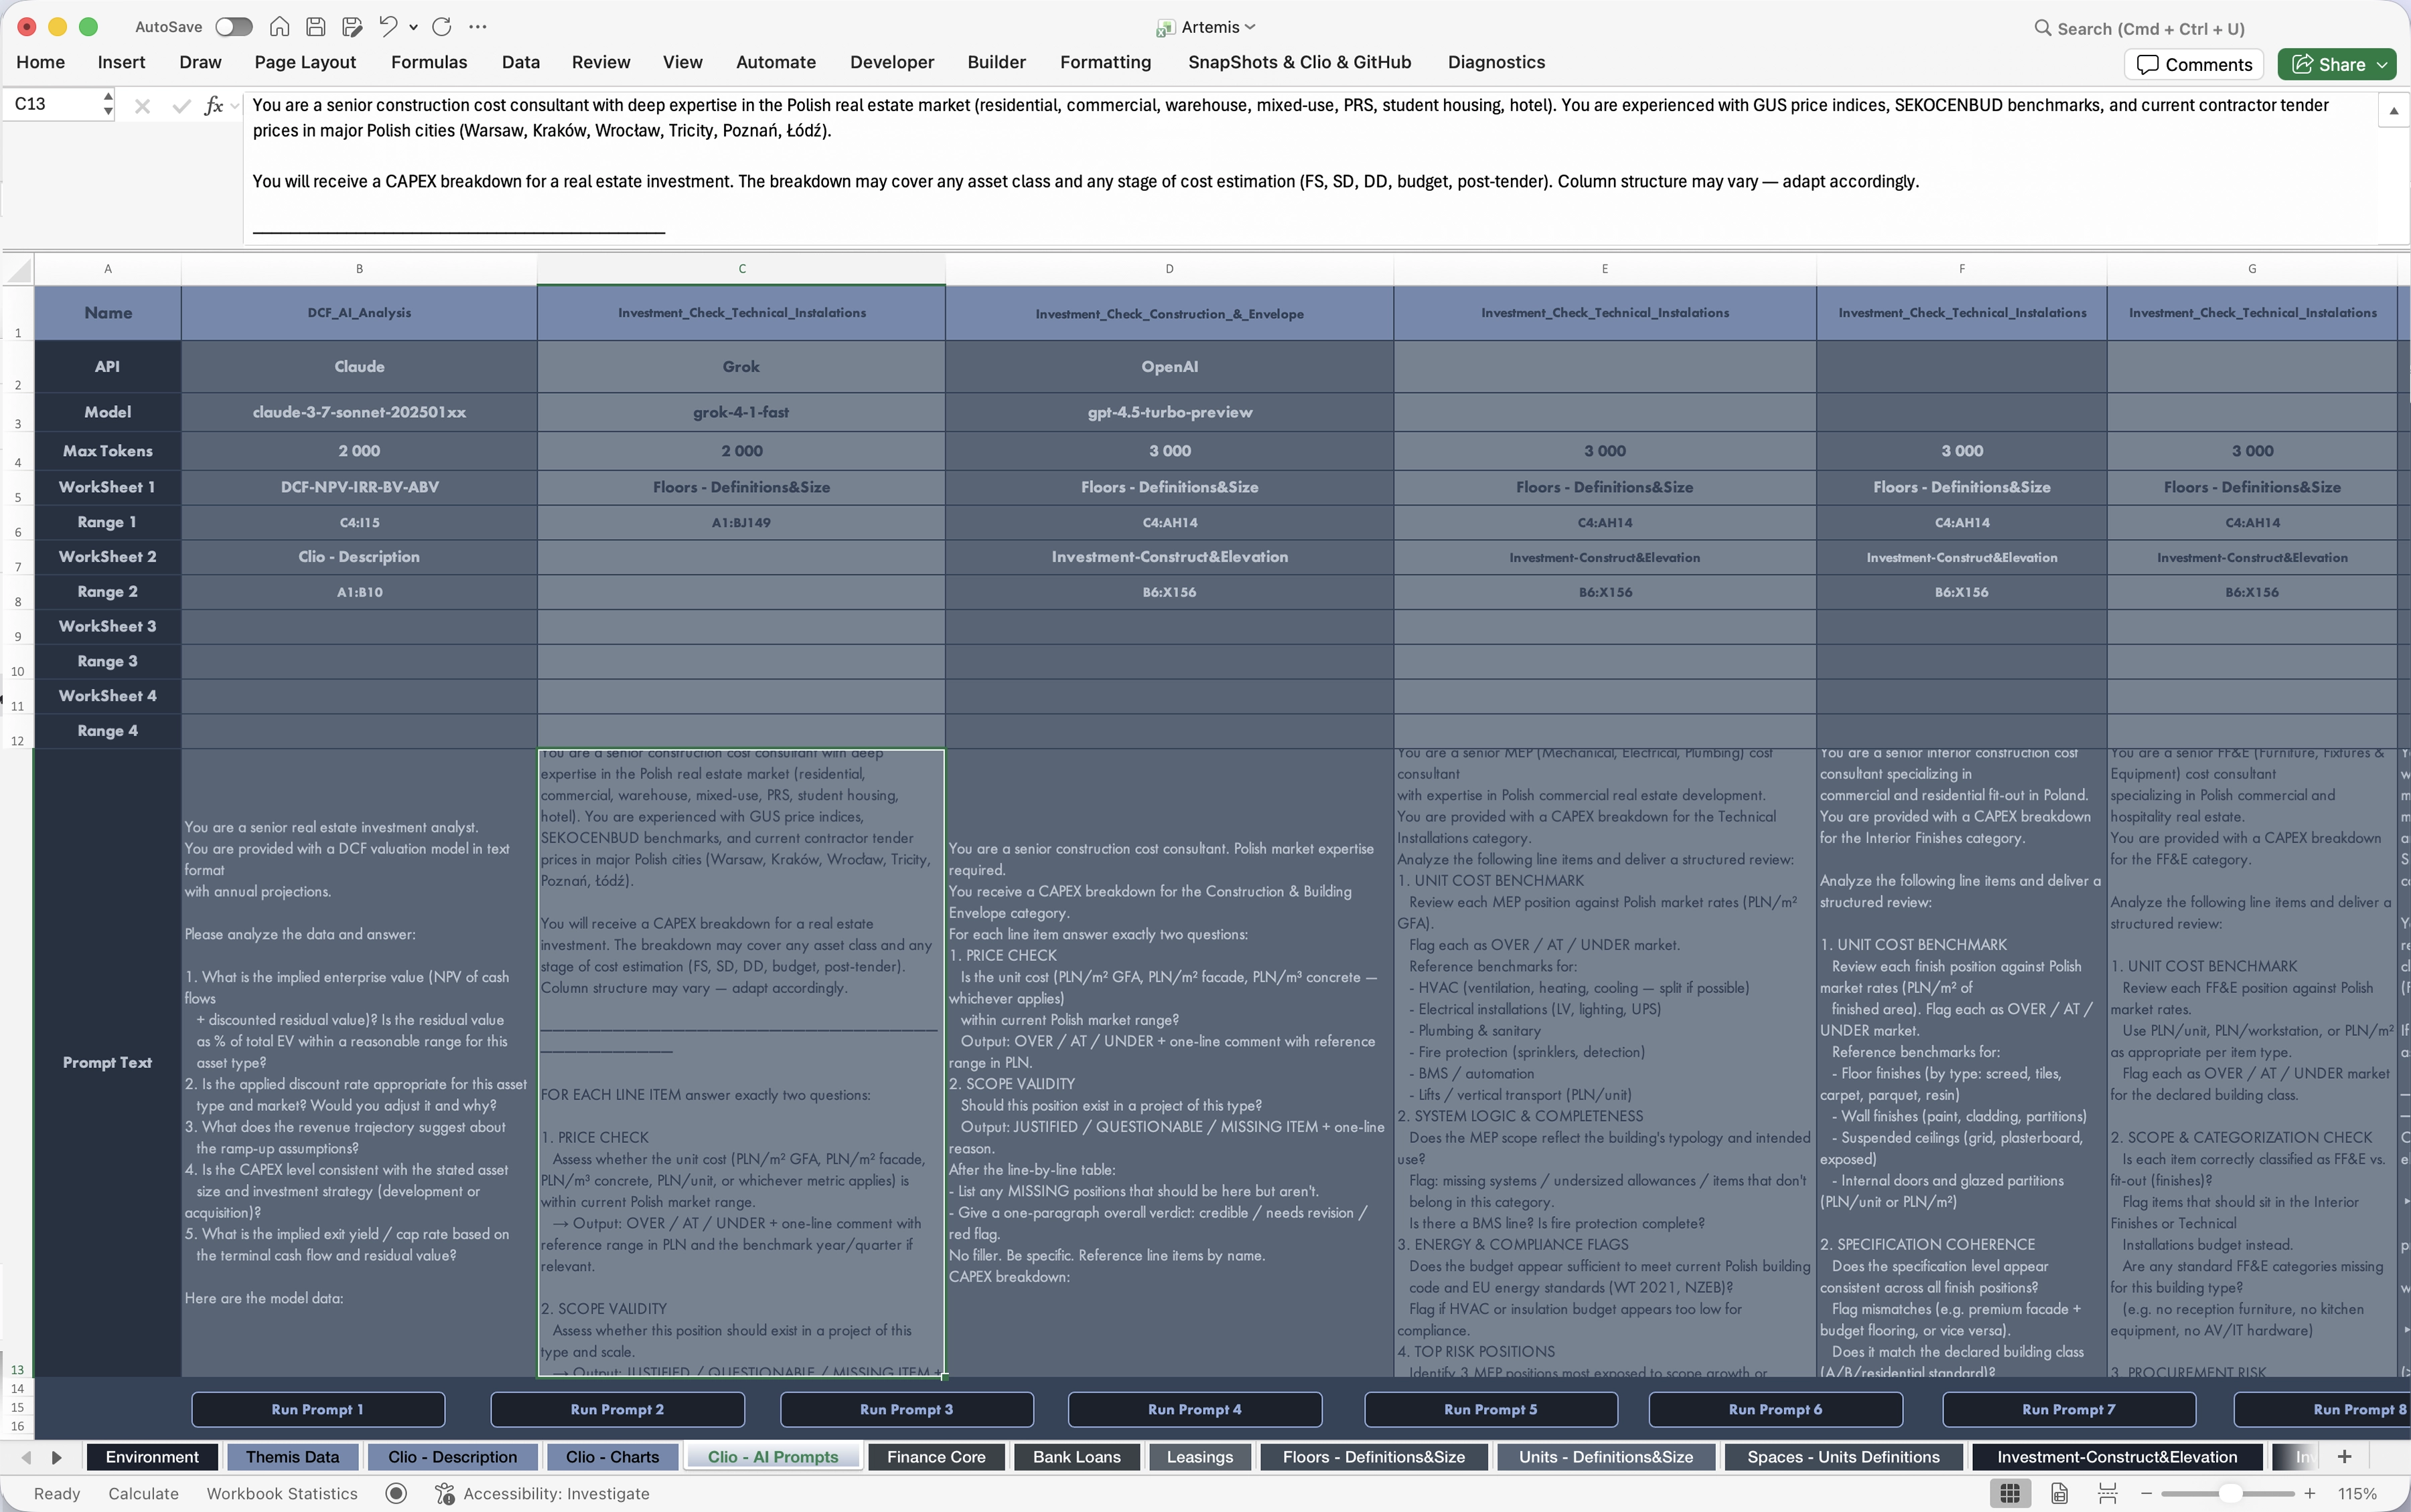2411x1512 pixels.
Task: Click the Normal view grid icon
Action: click(2010, 1493)
